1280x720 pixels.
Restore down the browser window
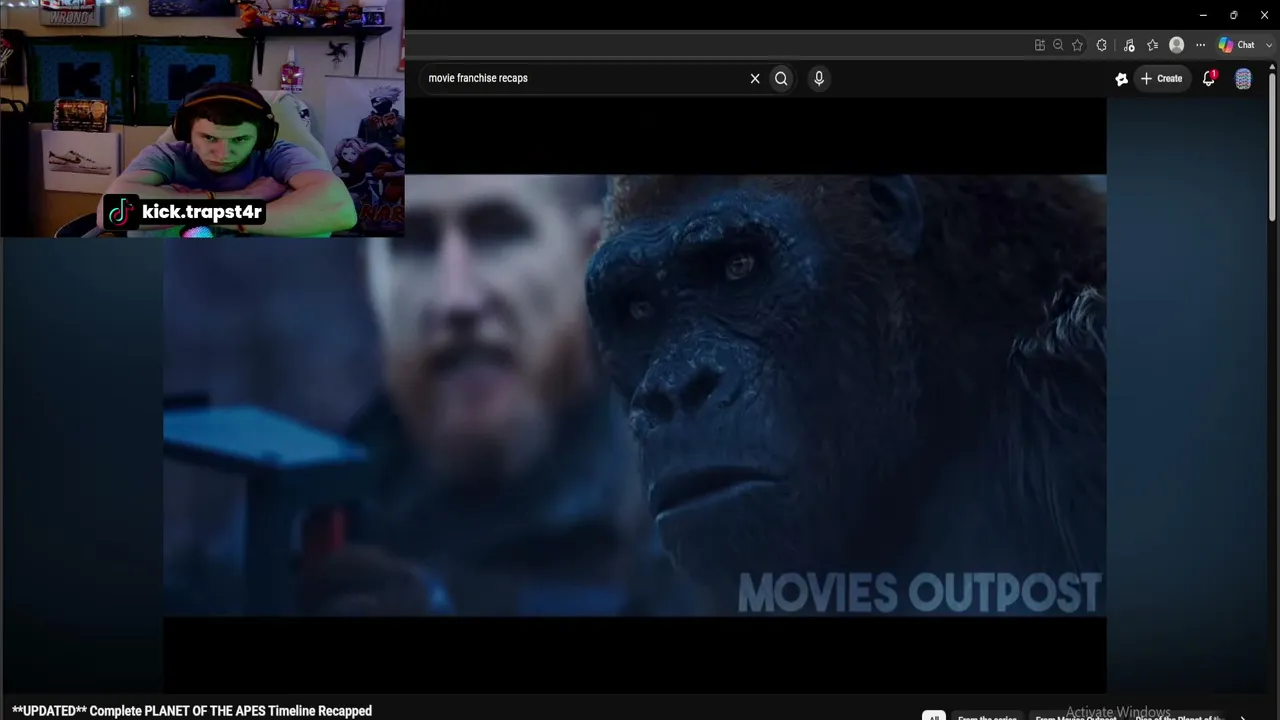click(x=1234, y=15)
